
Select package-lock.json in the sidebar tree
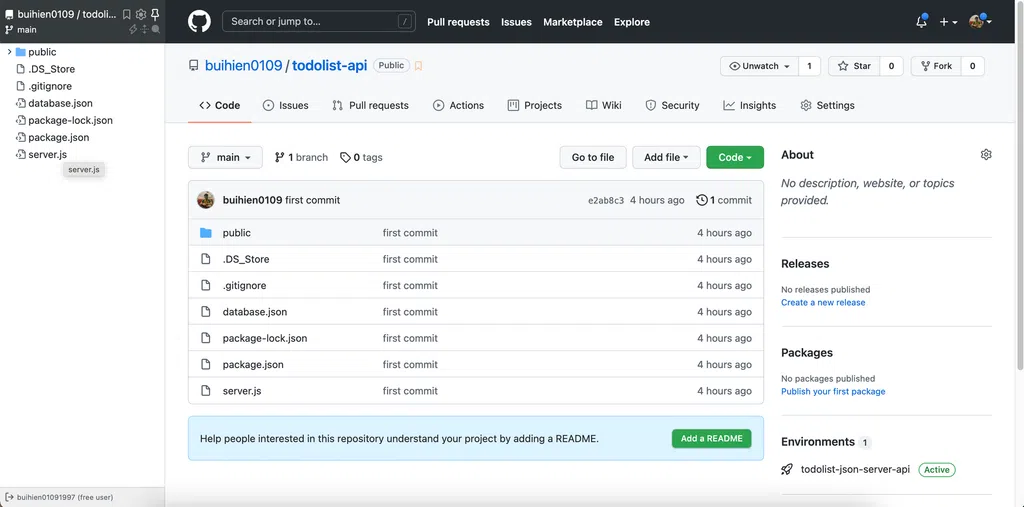[71, 120]
